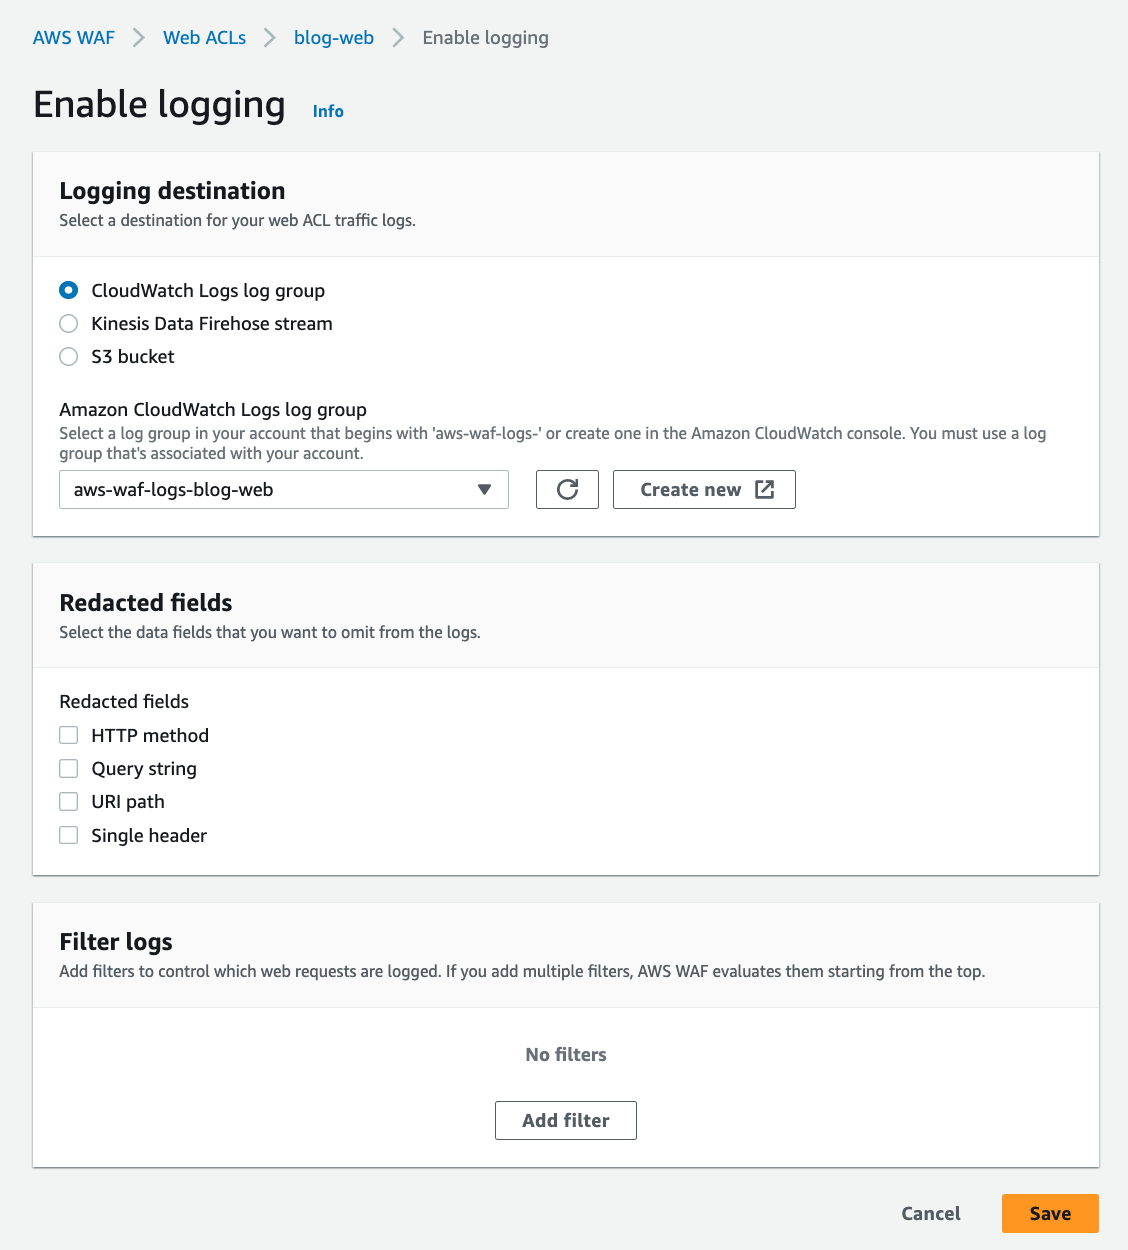Open the blog-web breadcrumb link

(334, 37)
